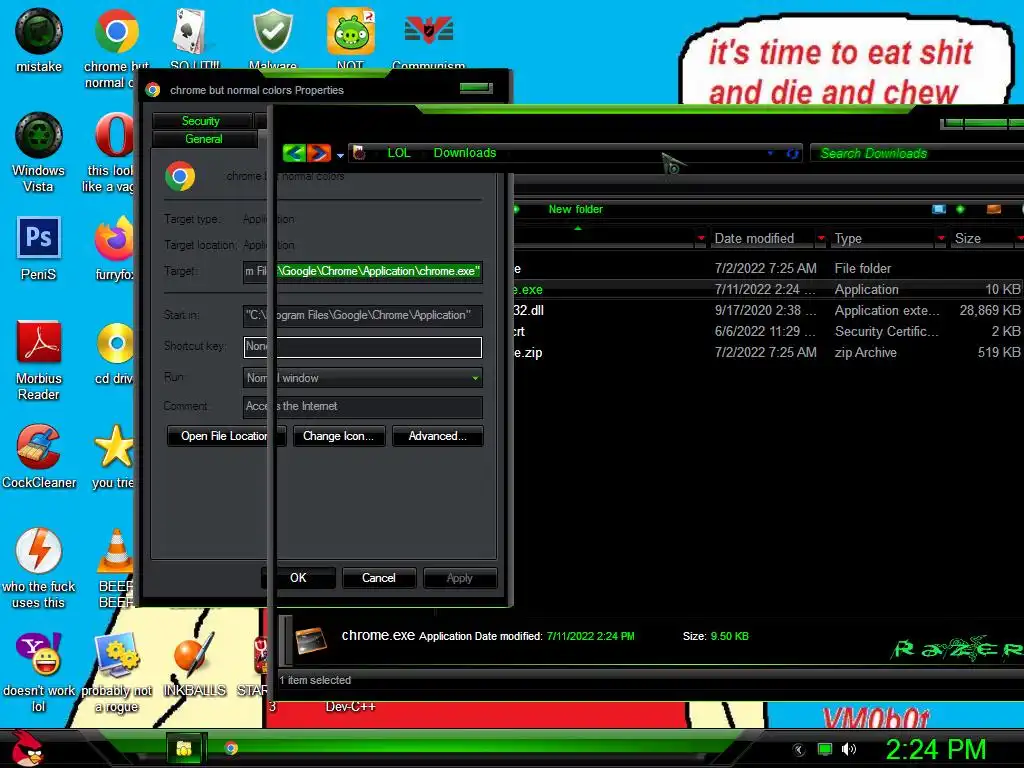Image resolution: width=1024 pixels, height=768 pixels.
Task: Click the Shortcut key field
Action: (x=362, y=347)
